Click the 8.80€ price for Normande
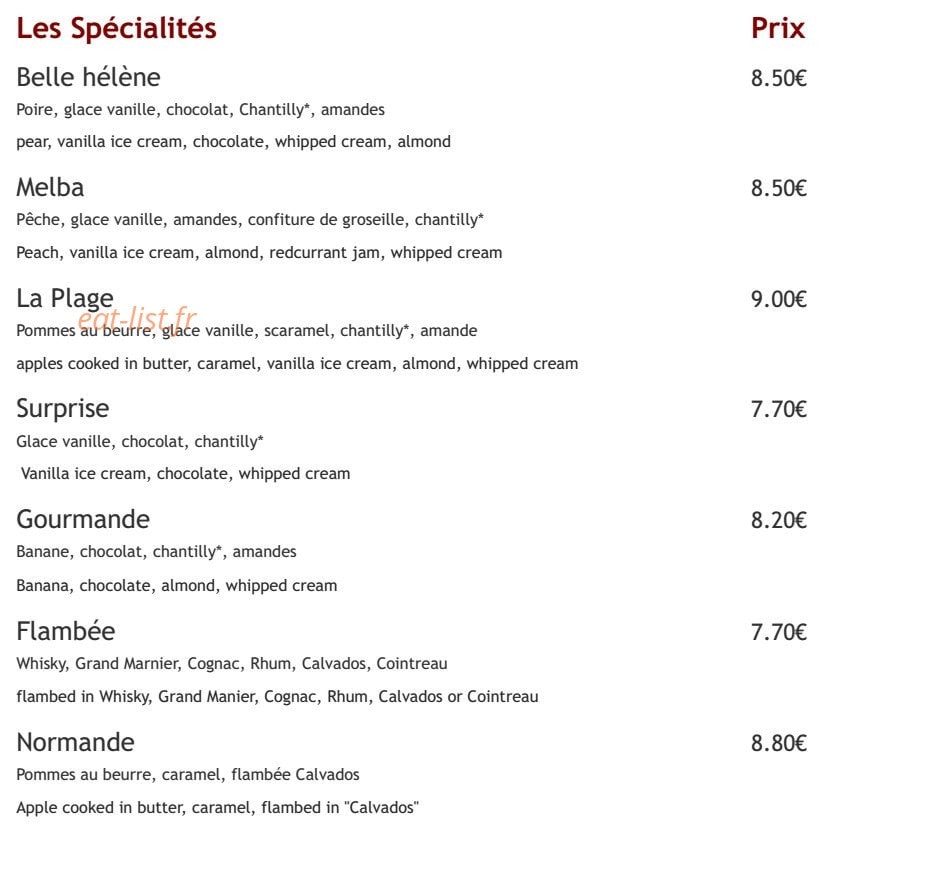The image size is (938, 892). (x=779, y=744)
